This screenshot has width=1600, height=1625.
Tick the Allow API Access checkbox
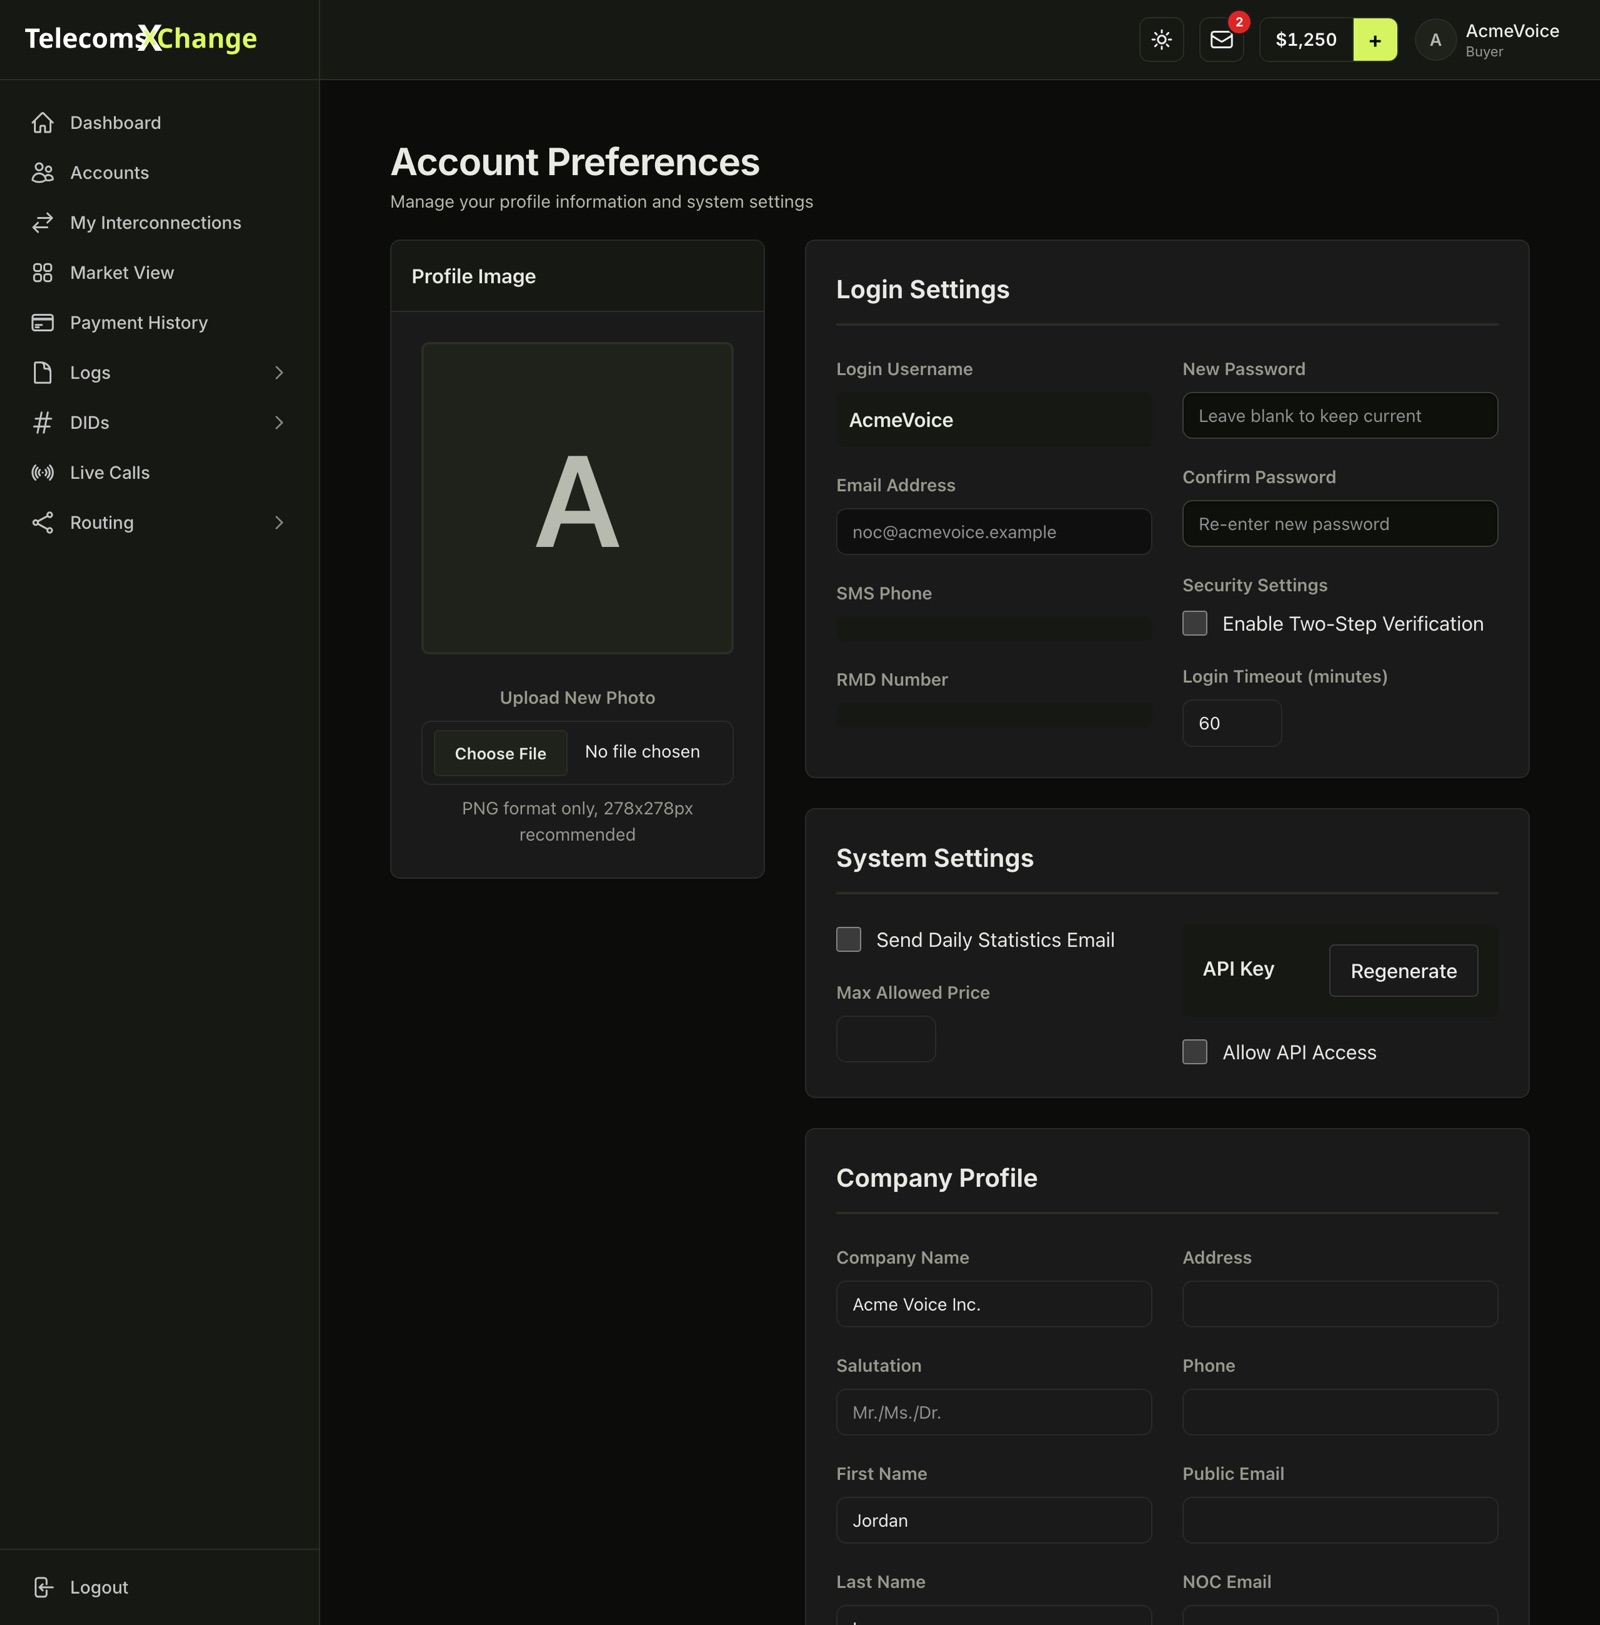coord(1195,1052)
